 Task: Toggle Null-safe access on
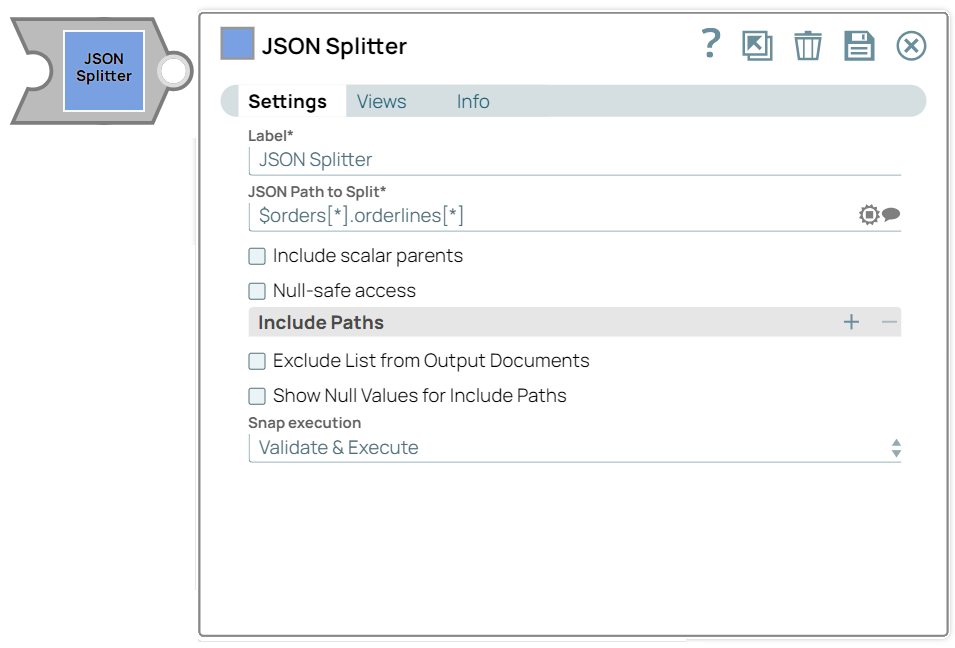click(x=256, y=291)
